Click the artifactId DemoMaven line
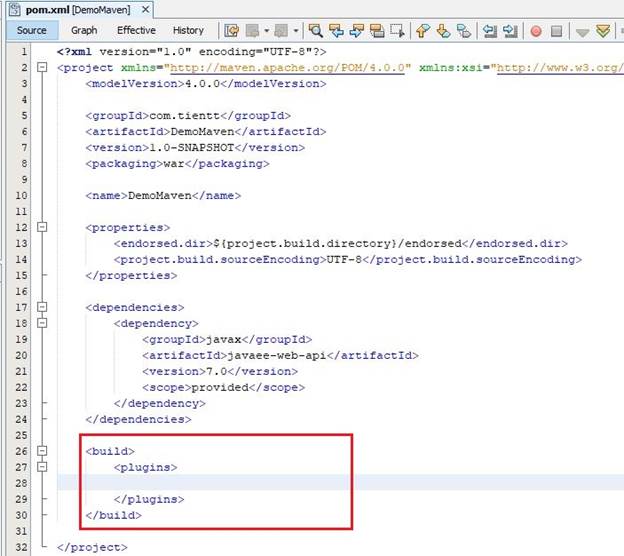This screenshot has height=556, width=624. (x=206, y=132)
